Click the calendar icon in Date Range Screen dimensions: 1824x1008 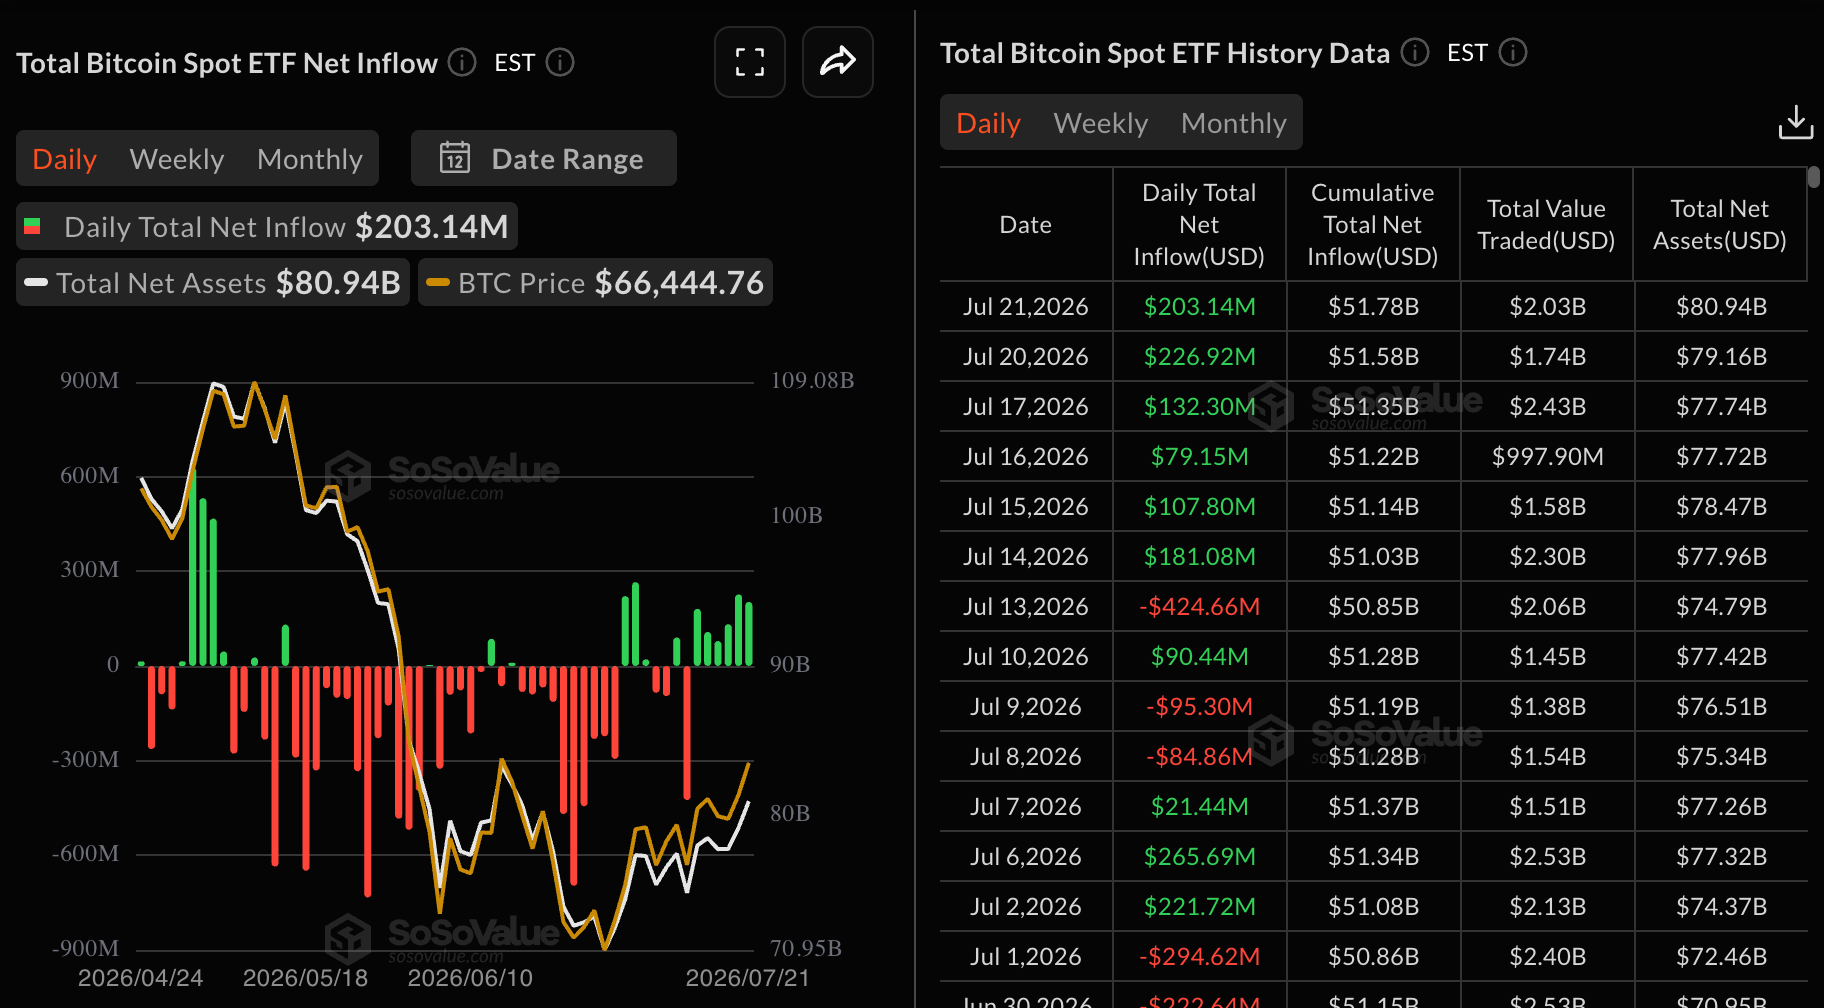pos(455,158)
